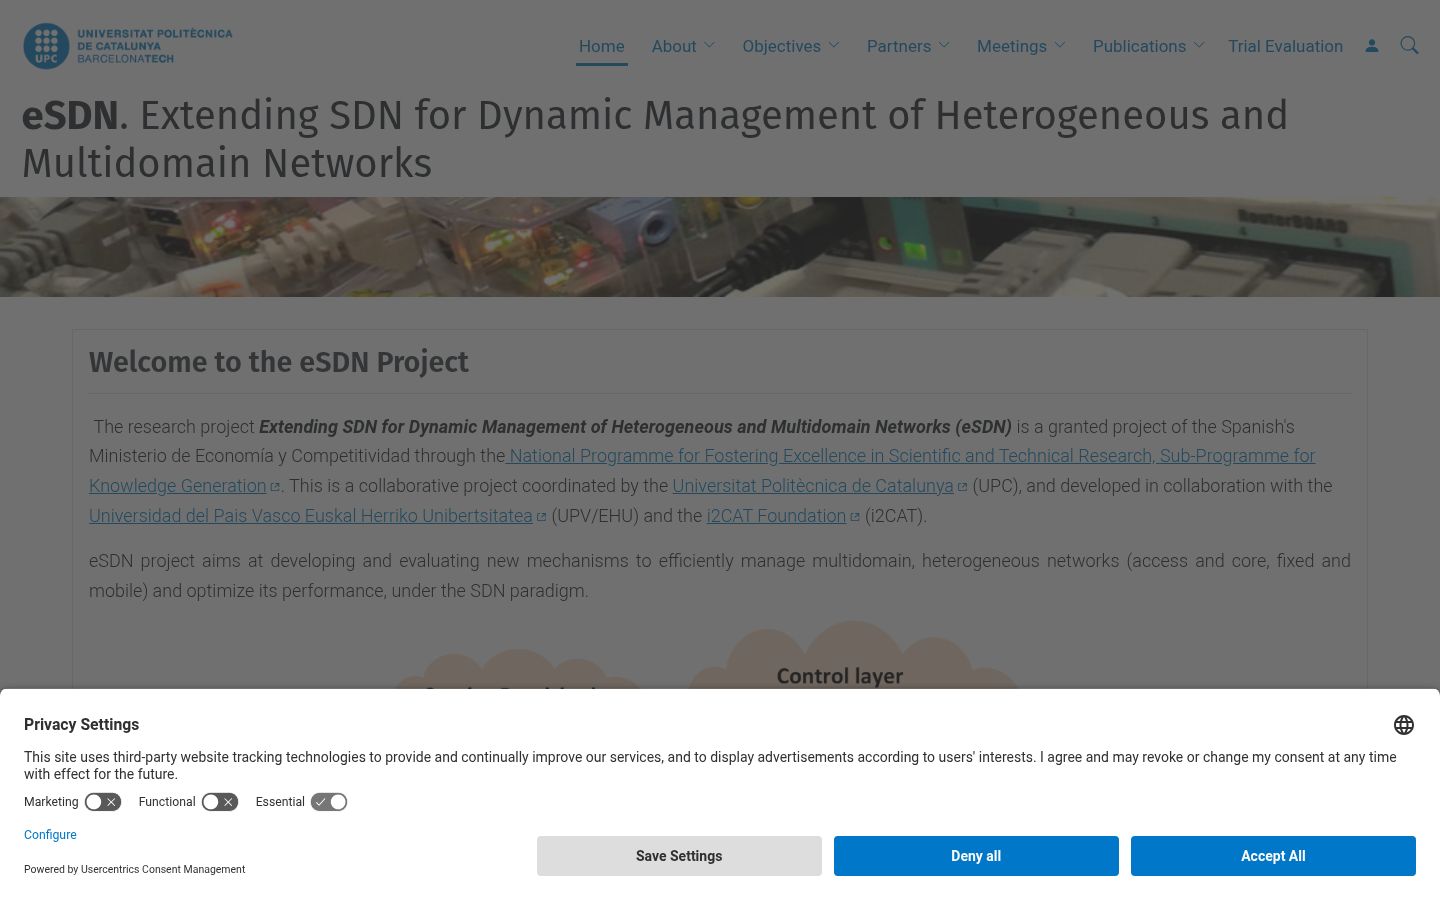Click external link icon after Unibertsitatea
Screen dimensions: 1440x900
[541, 517]
